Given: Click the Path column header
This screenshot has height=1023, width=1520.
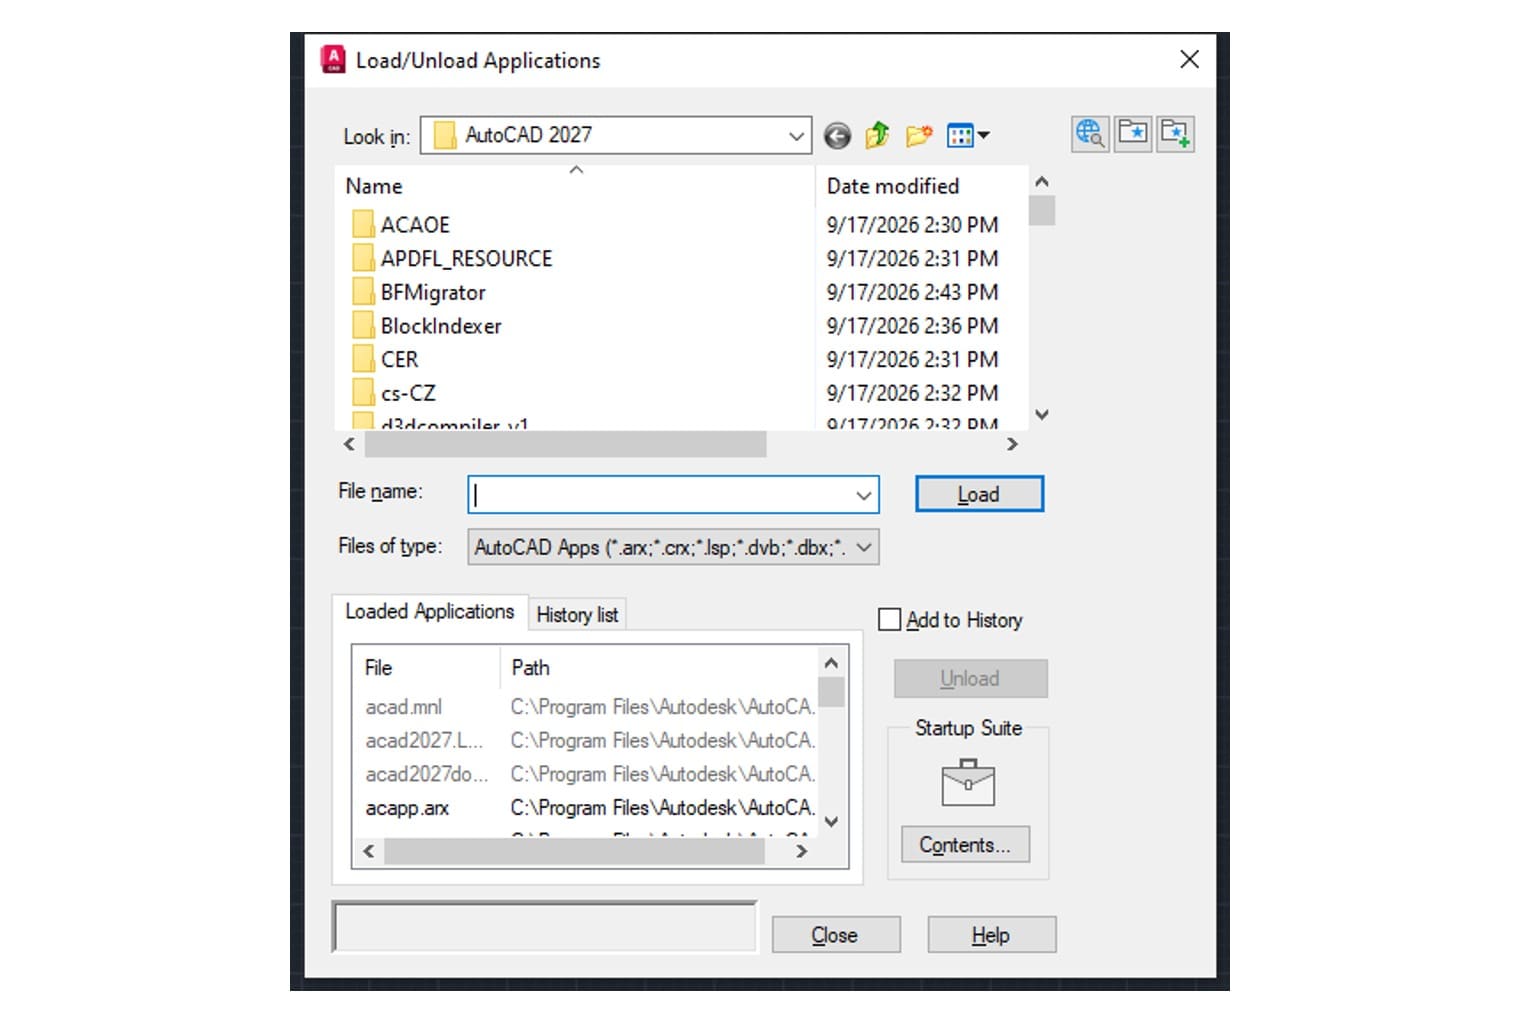Looking at the screenshot, I should tap(658, 667).
